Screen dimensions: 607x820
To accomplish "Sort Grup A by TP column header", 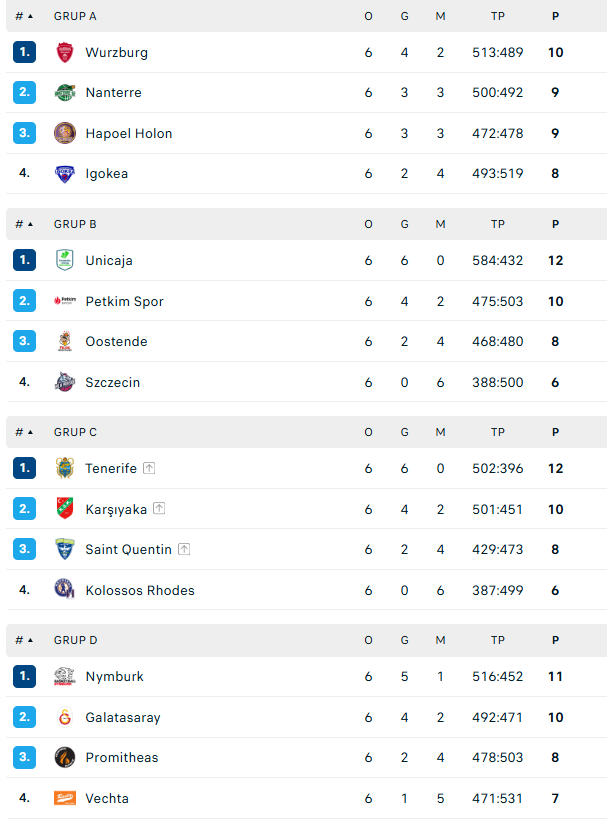I will pyautogui.click(x=498, y=16).
